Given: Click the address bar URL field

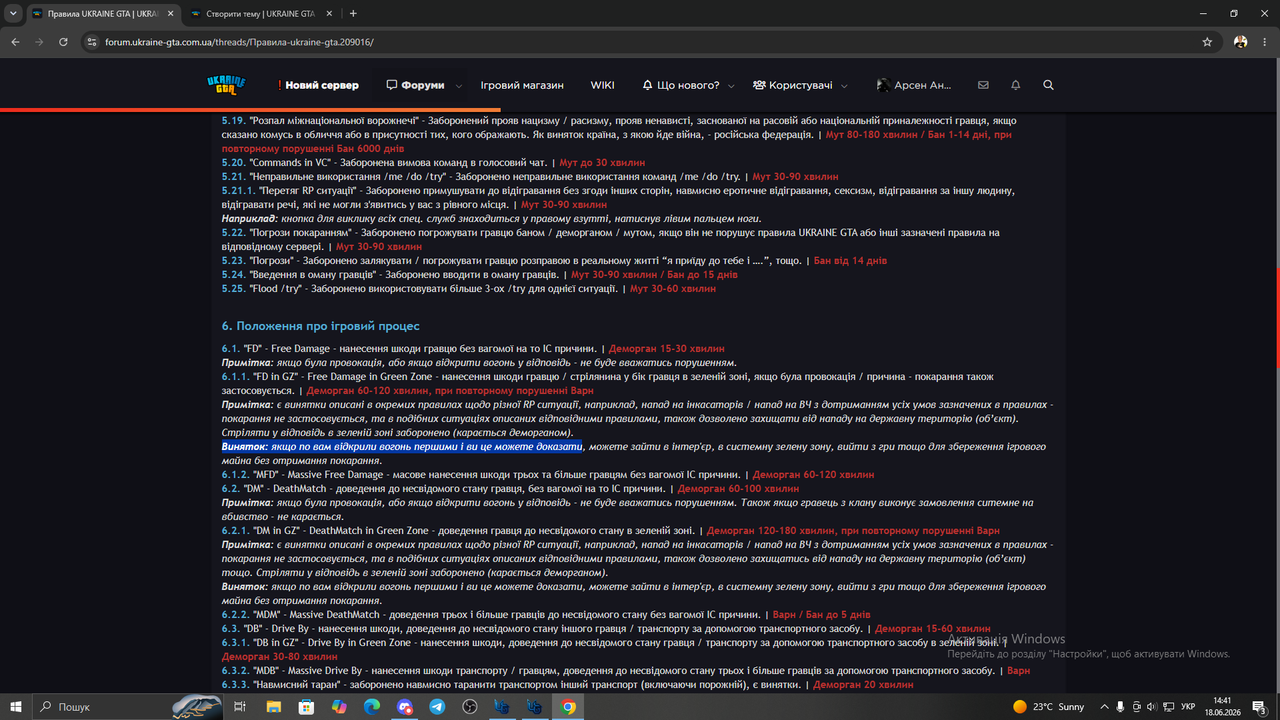Looking at the screenshot, I should [x=640, y=42].
